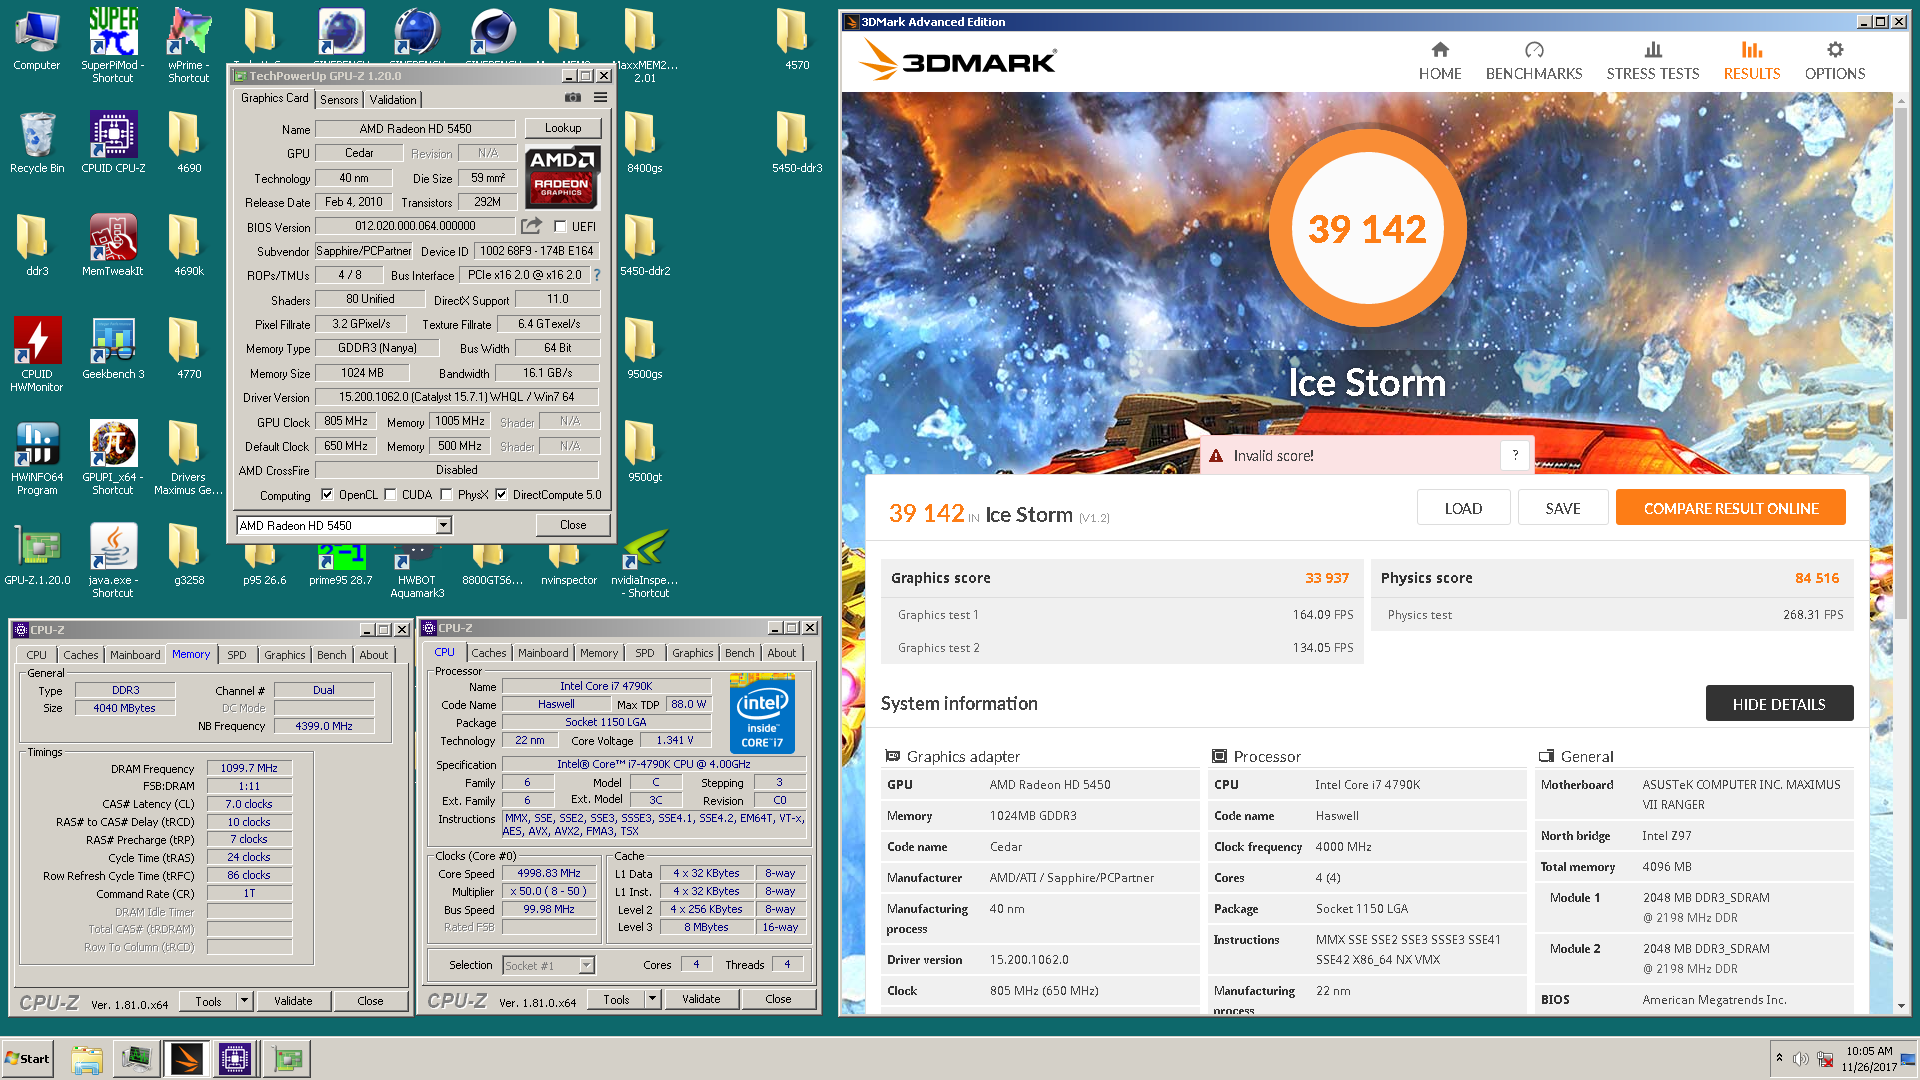The height and width of the screenshot is (1080, 1920).
Task: Open the 3DMark BENCHMARKS section
Action: [x=1534, y=61]
